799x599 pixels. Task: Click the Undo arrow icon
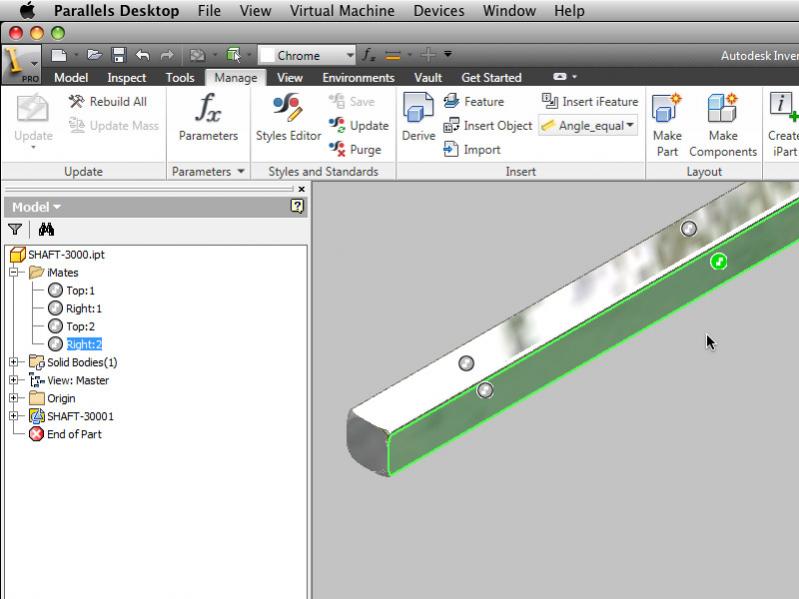pos(143,55)
